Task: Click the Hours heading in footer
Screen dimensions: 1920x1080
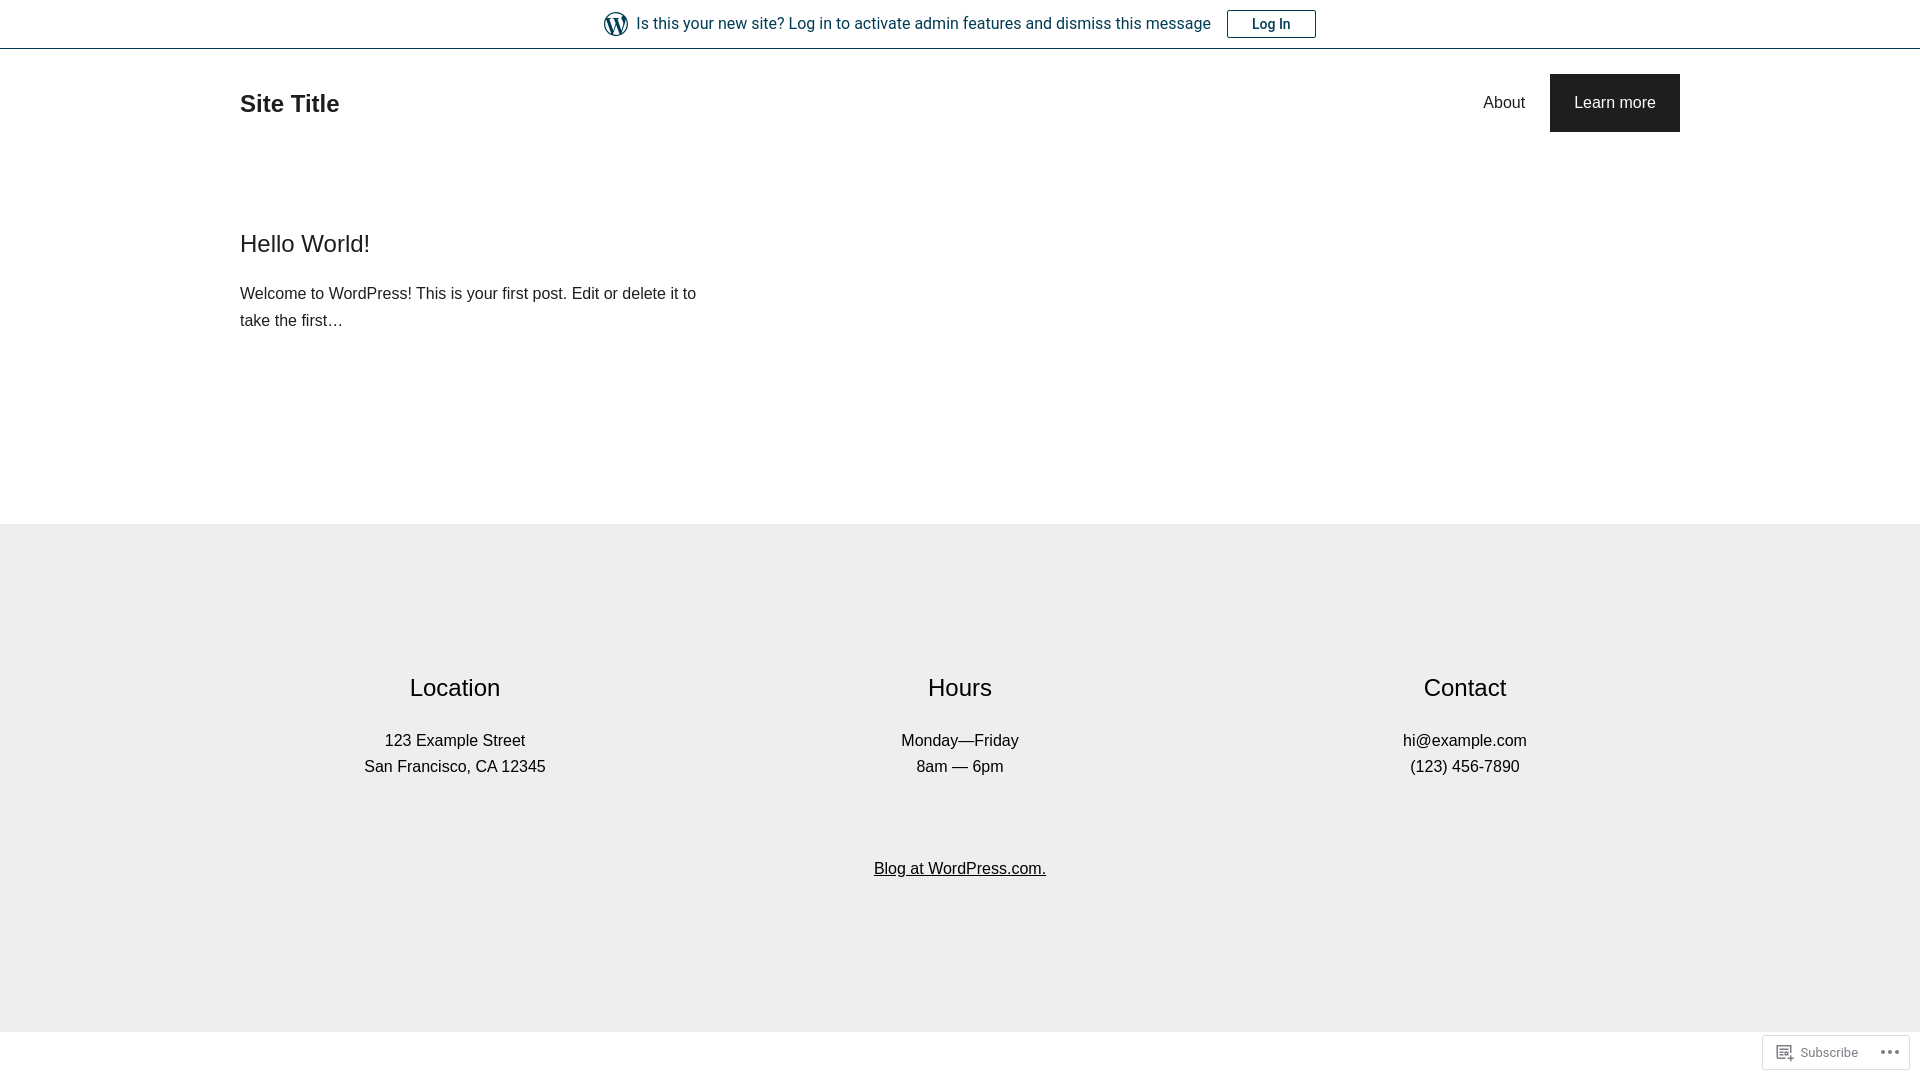Action: [960, 688]
